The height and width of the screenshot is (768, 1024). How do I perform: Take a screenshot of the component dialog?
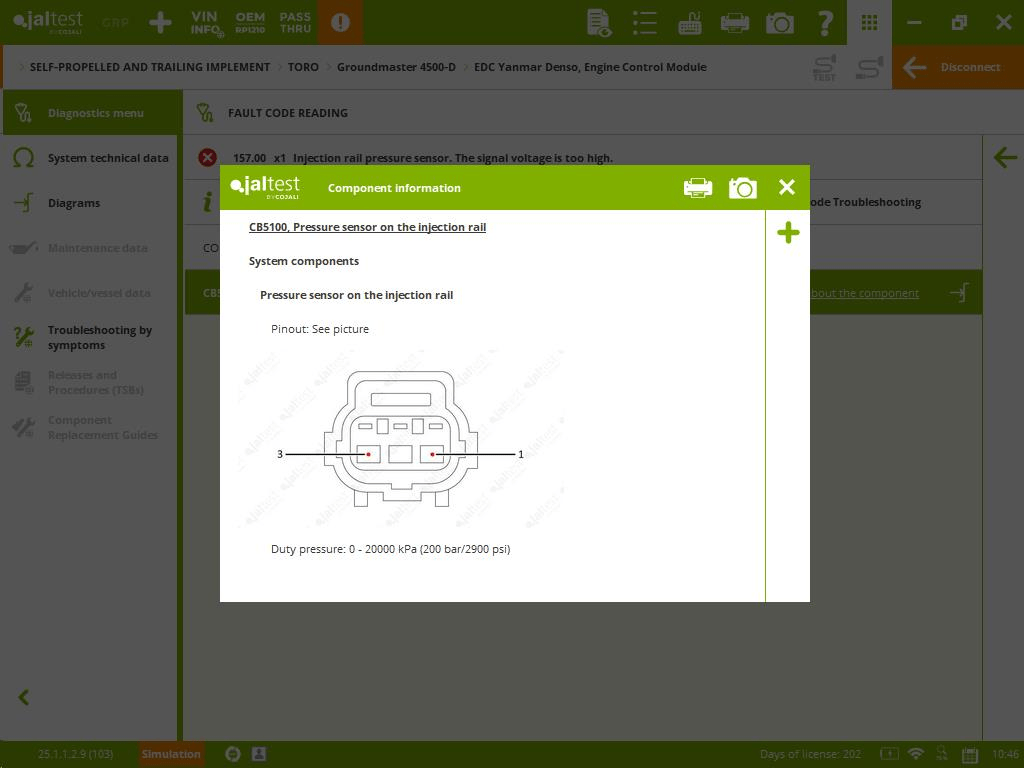(742, 188)
